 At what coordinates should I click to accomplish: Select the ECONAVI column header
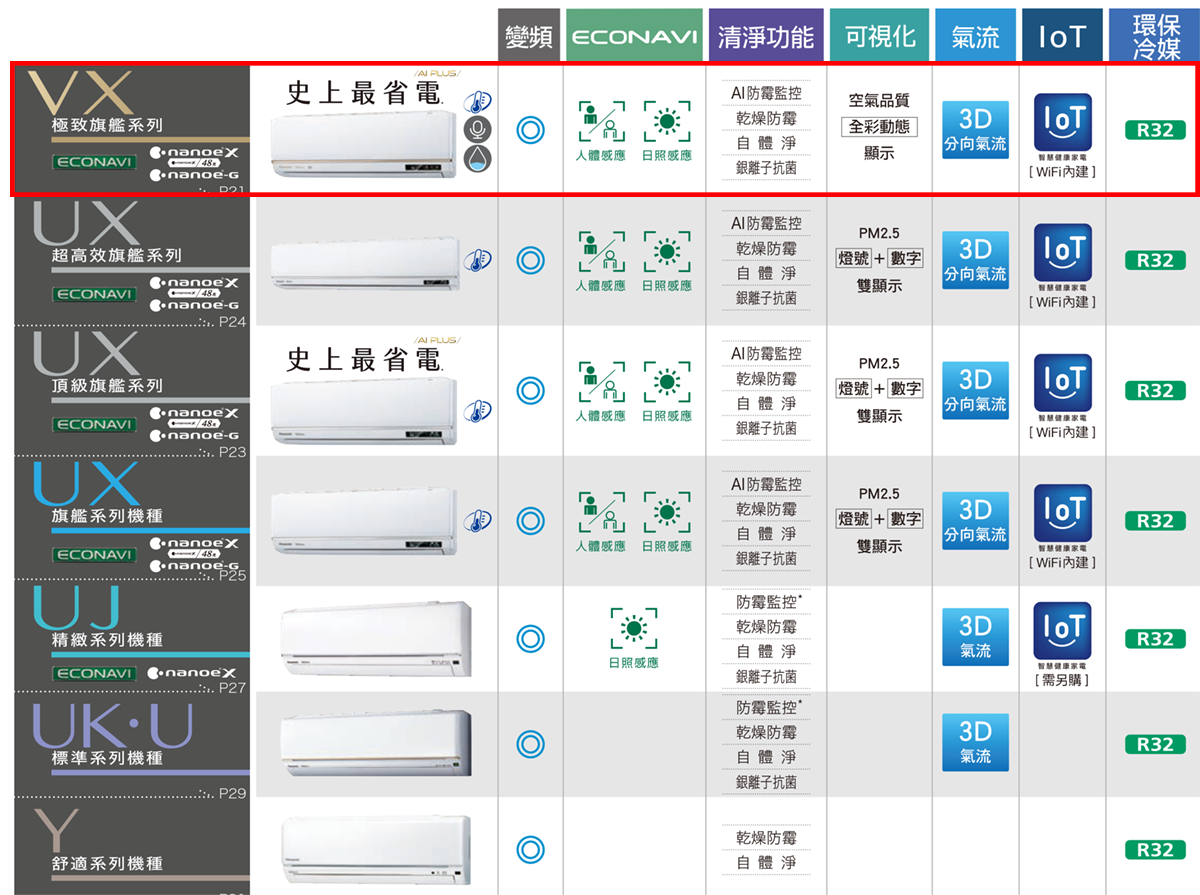634,37
